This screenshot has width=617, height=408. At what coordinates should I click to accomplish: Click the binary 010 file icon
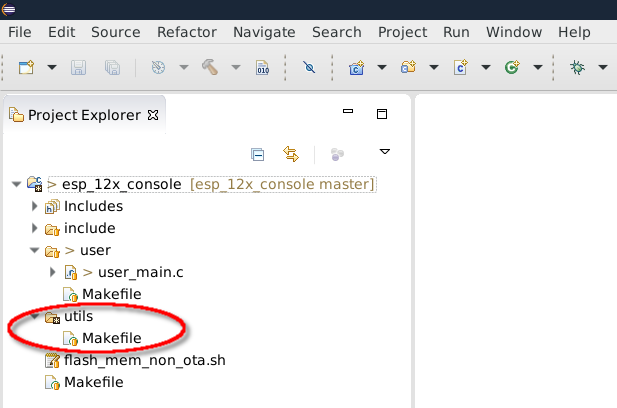[262, 67]
